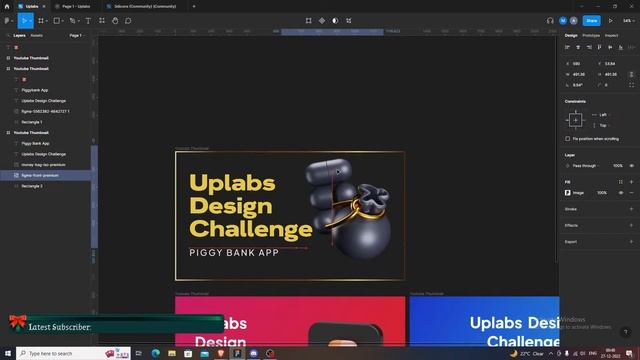The width and height of the screenshot is (640, 360).
Task: Select the Frame tool
Action: [x=41, y=21]
